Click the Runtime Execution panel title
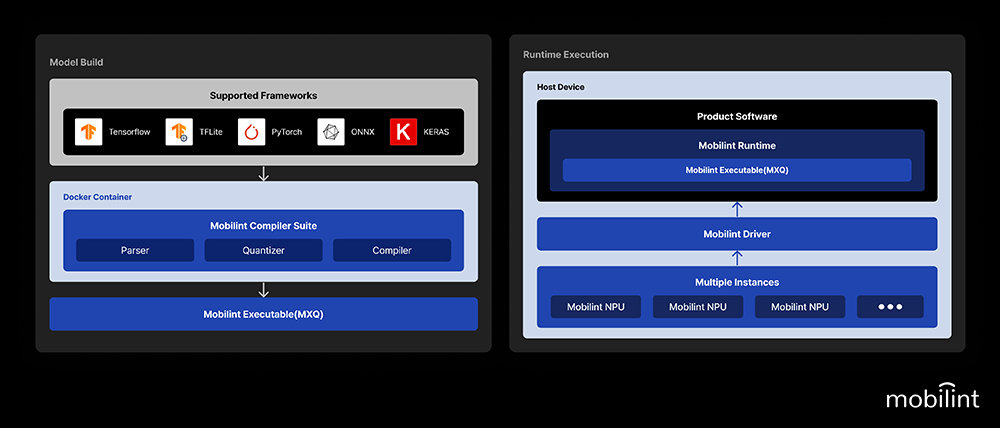The height and width of the screenshot is (428, 1000). [x=566, y=54]
